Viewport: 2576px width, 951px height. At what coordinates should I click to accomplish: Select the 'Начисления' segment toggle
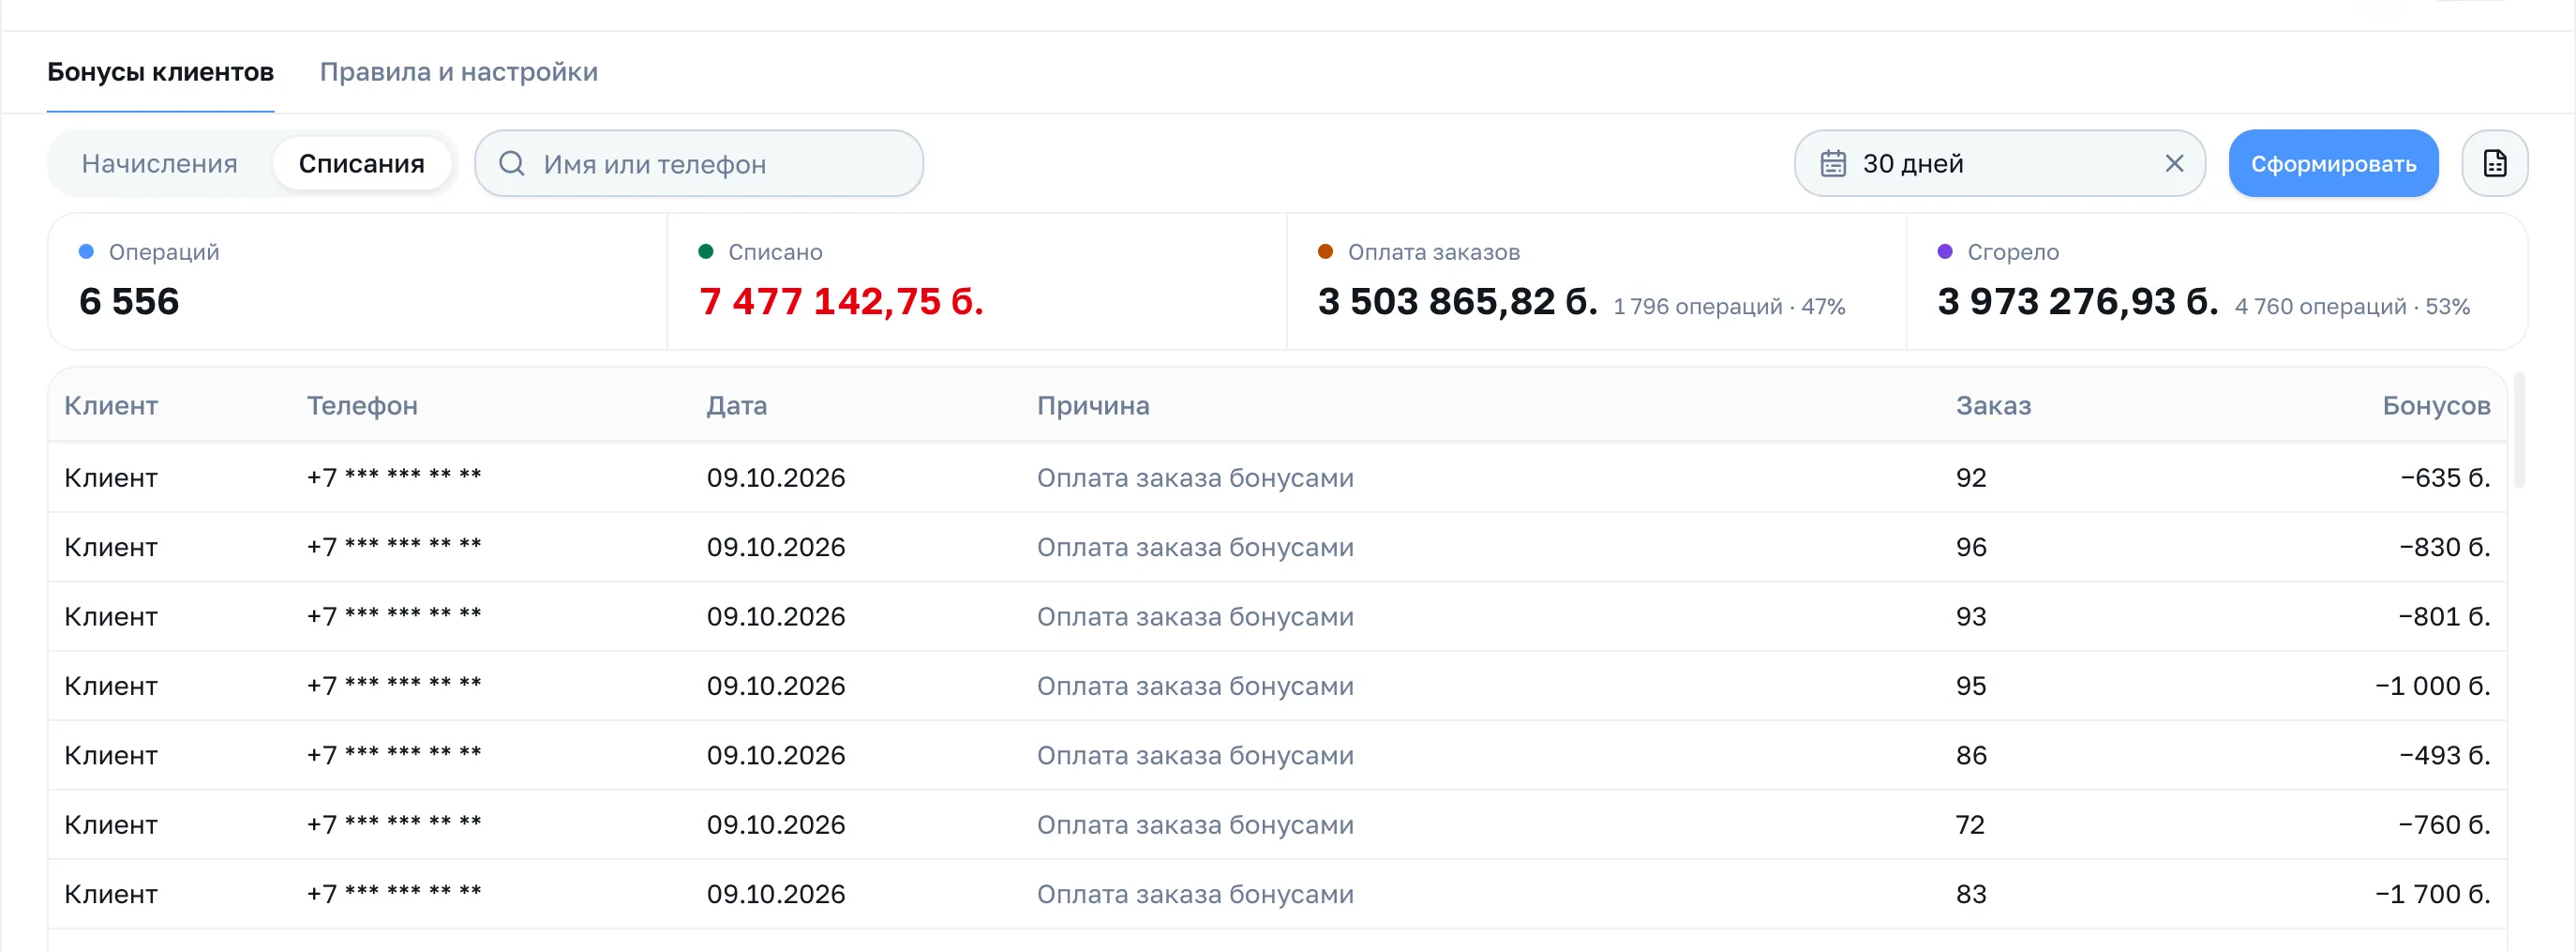[x=160, y=164]
